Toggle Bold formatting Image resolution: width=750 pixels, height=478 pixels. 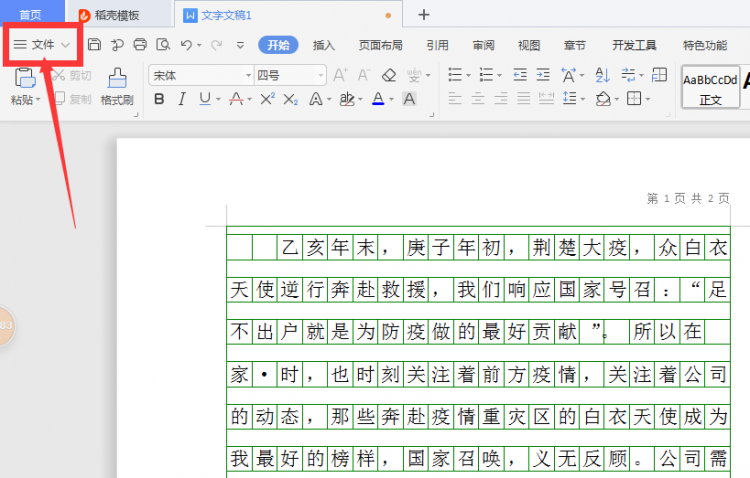(x=159, y=99)
